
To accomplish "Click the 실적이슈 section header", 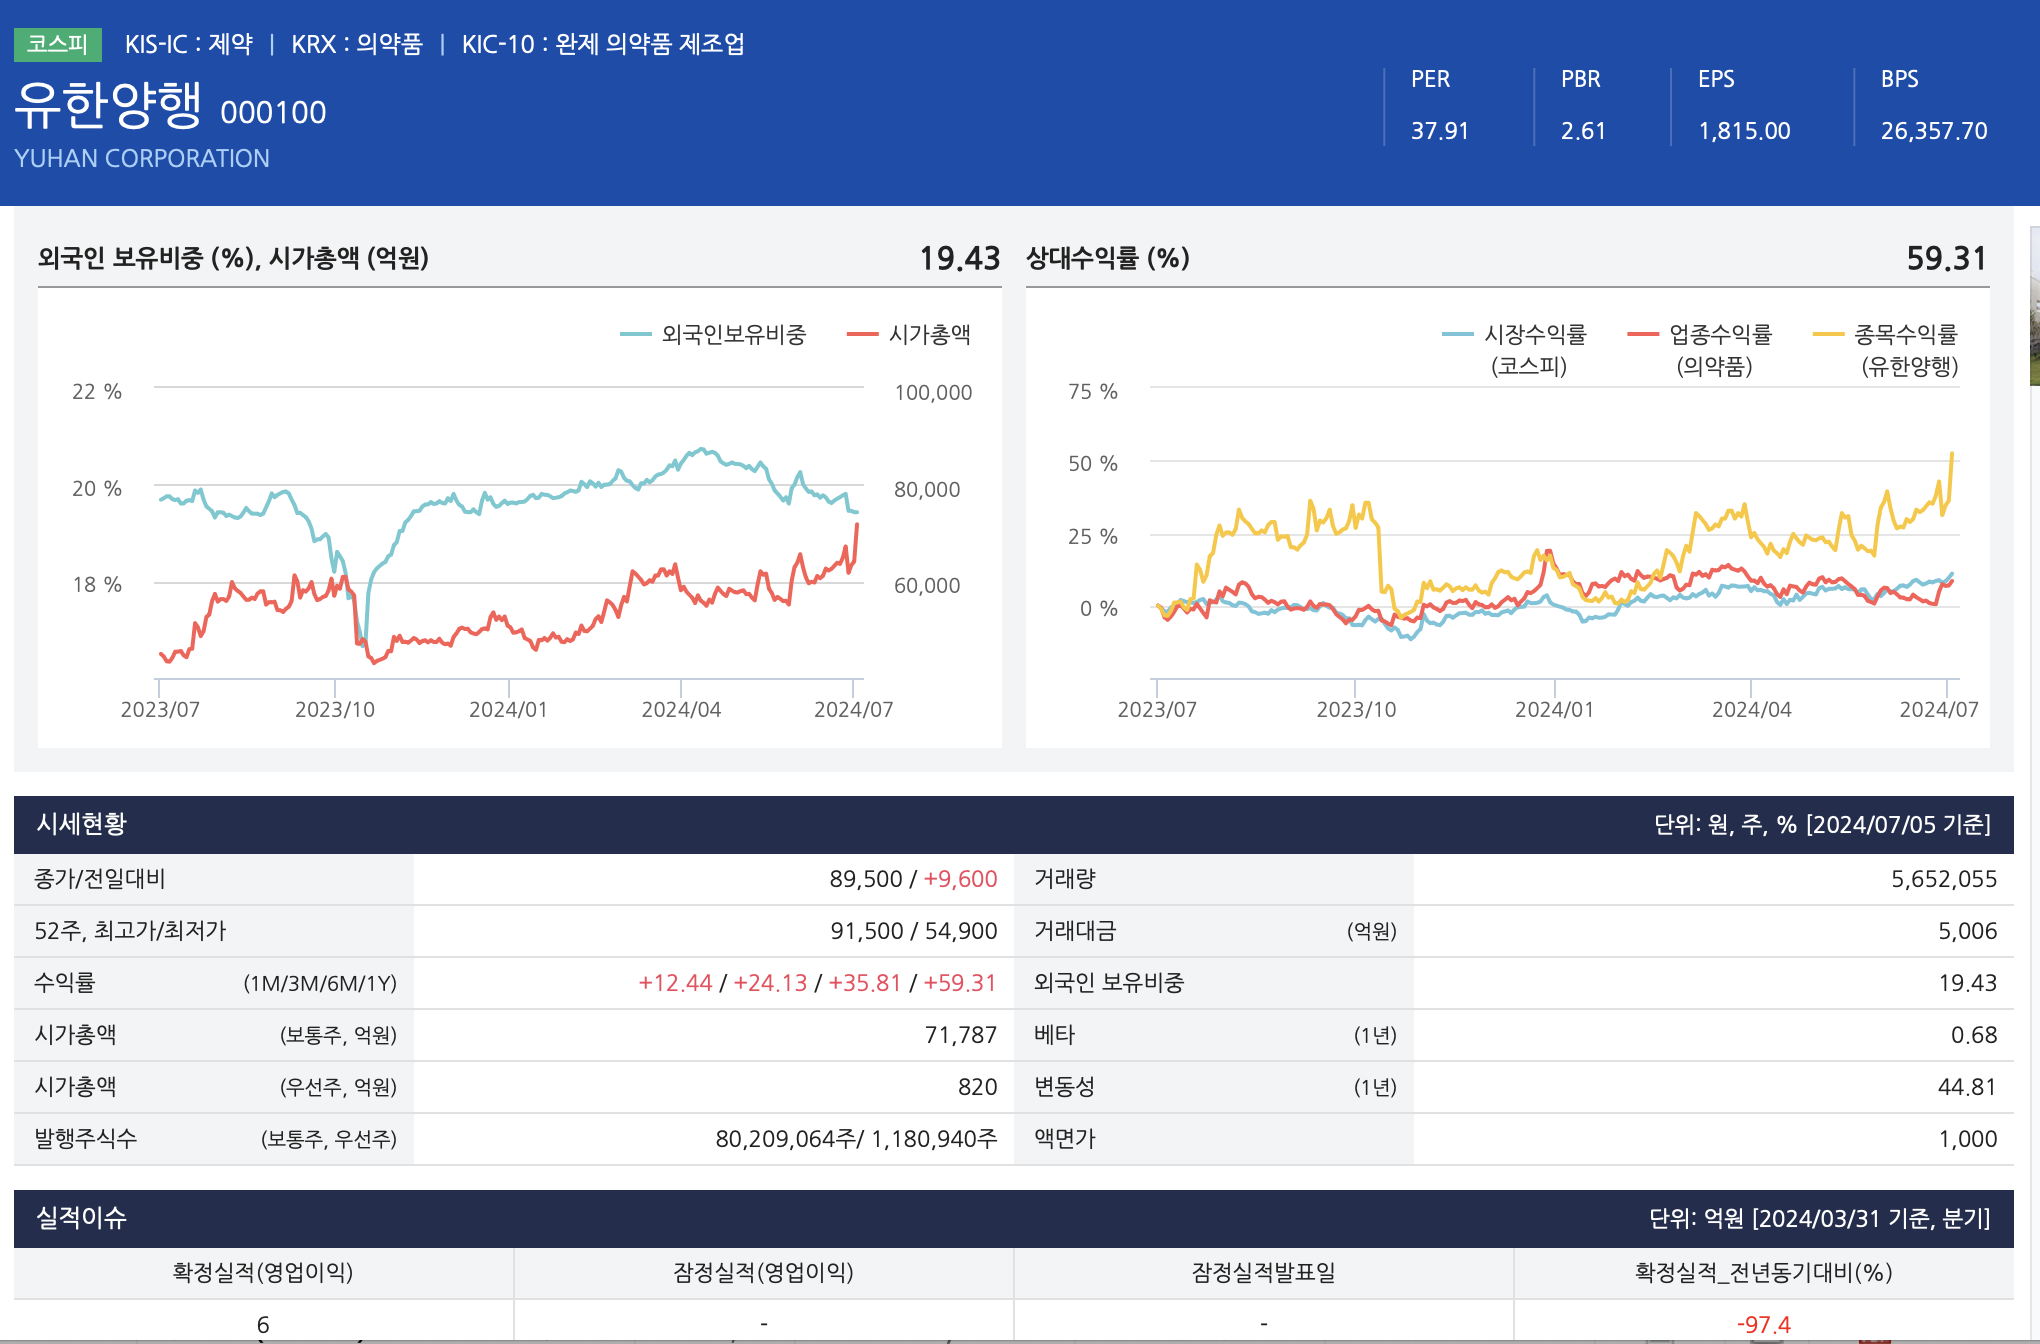I will (82, 1218).
